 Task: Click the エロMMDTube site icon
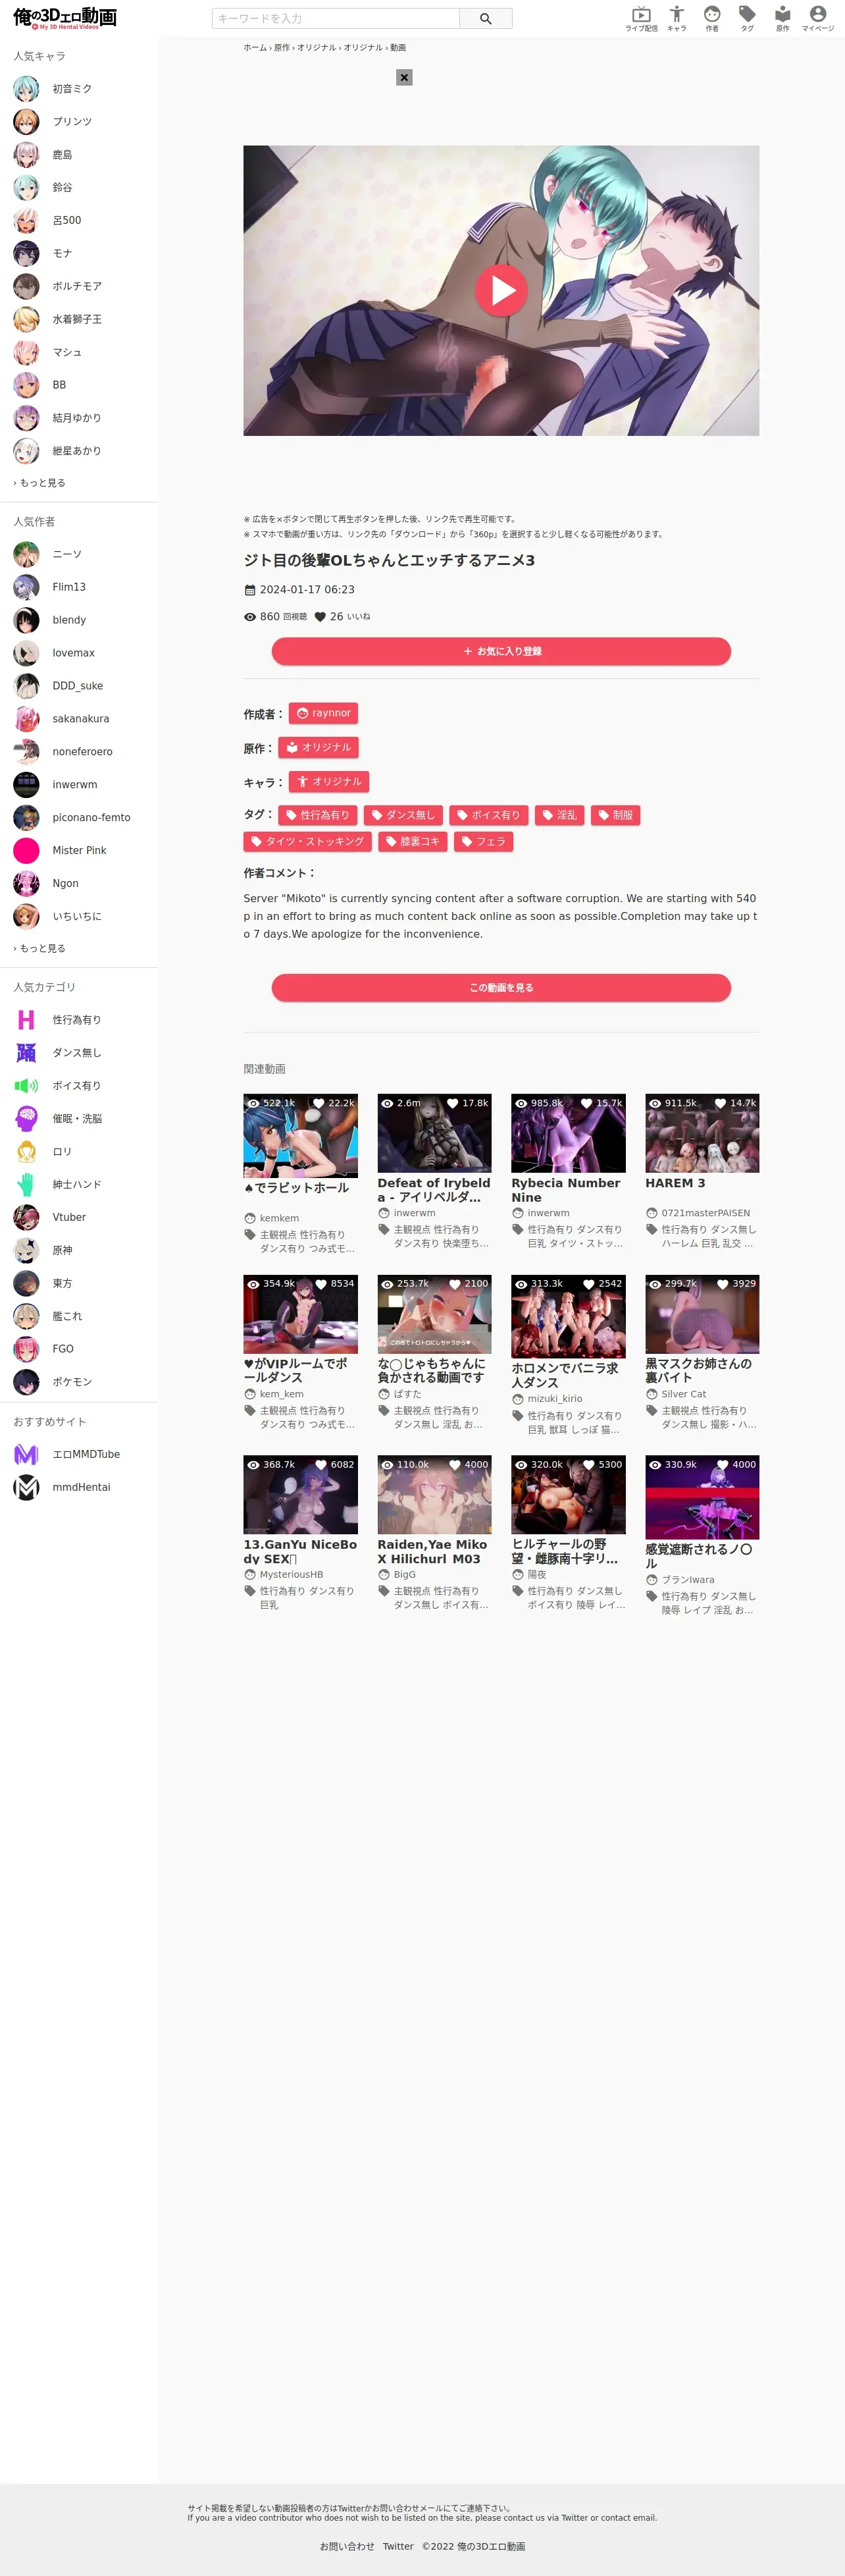coord(26,1455)
